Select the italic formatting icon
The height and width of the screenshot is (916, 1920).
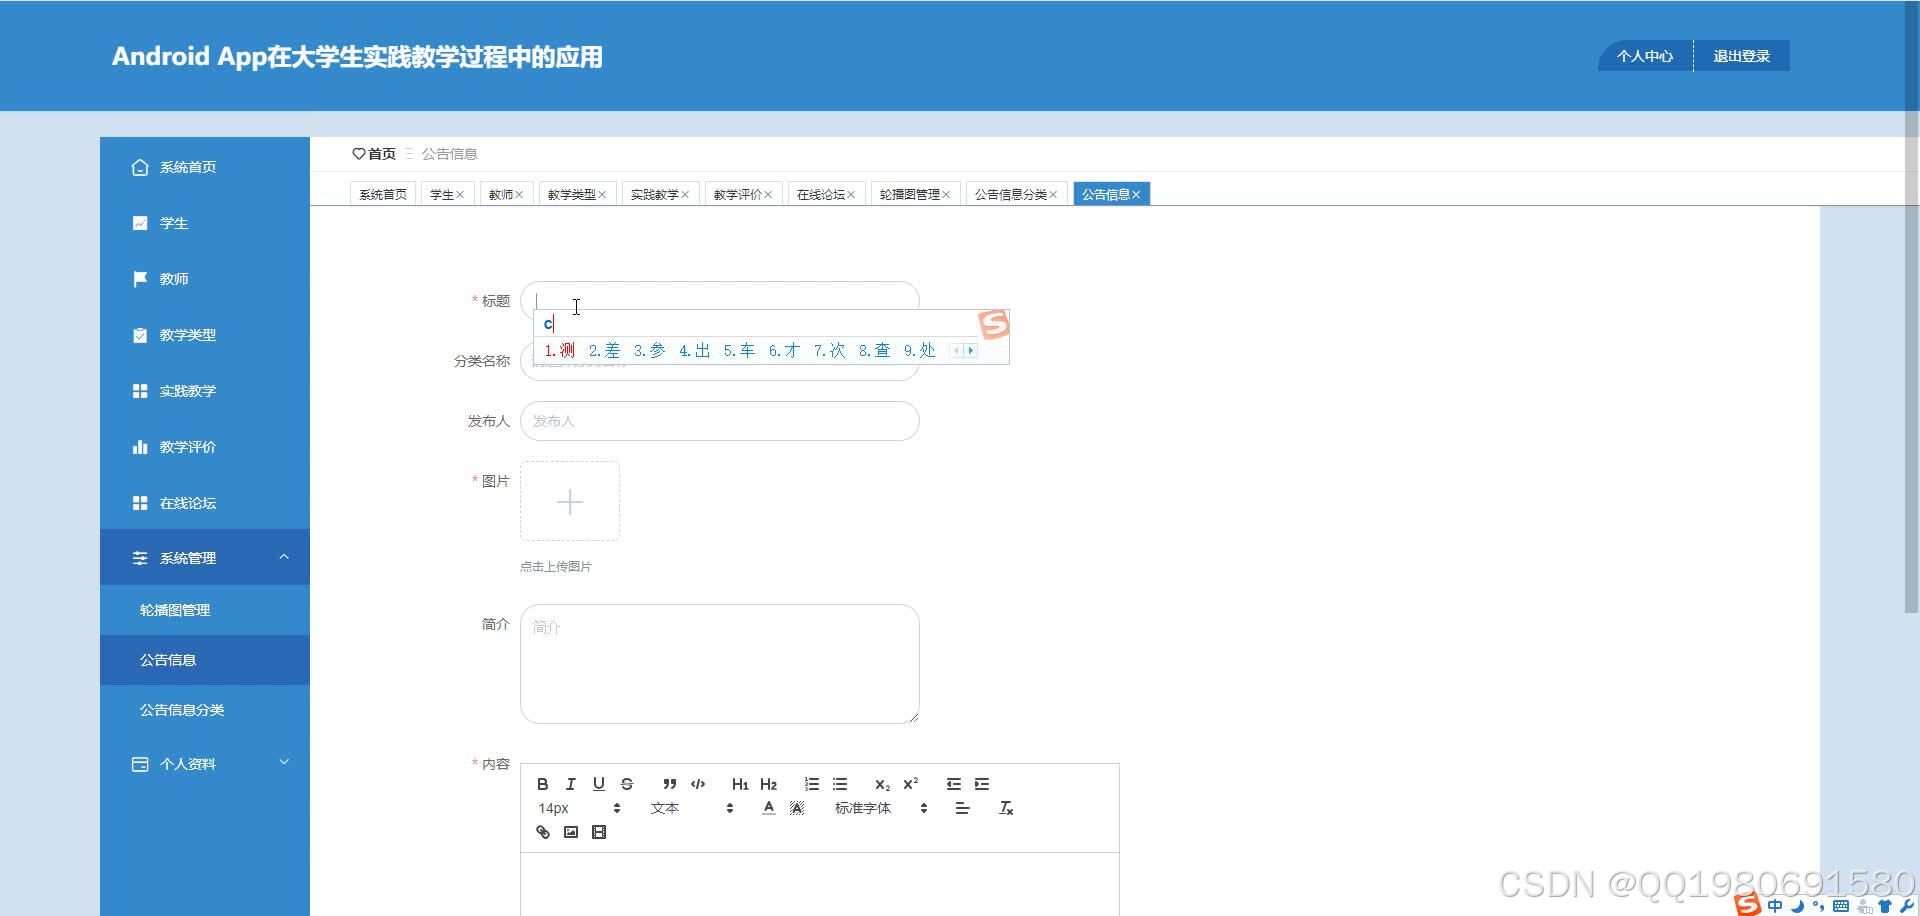[x=571, y=784]
